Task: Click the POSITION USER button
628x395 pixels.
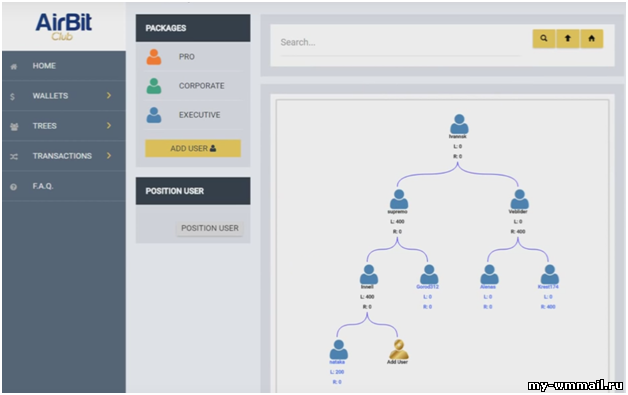Action: [x=209, y=228]
